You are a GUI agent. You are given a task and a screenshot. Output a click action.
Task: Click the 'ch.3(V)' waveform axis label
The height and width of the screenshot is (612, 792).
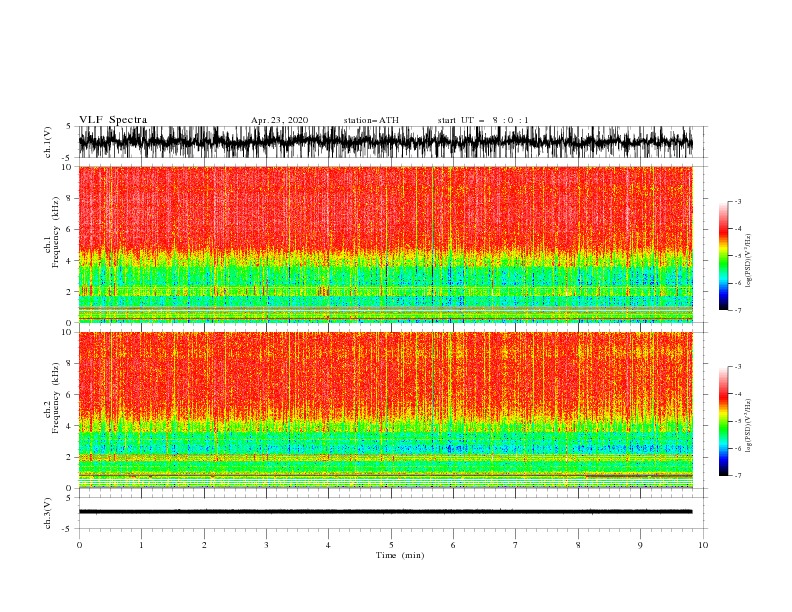pyautogui.click(x=48, y=513)
